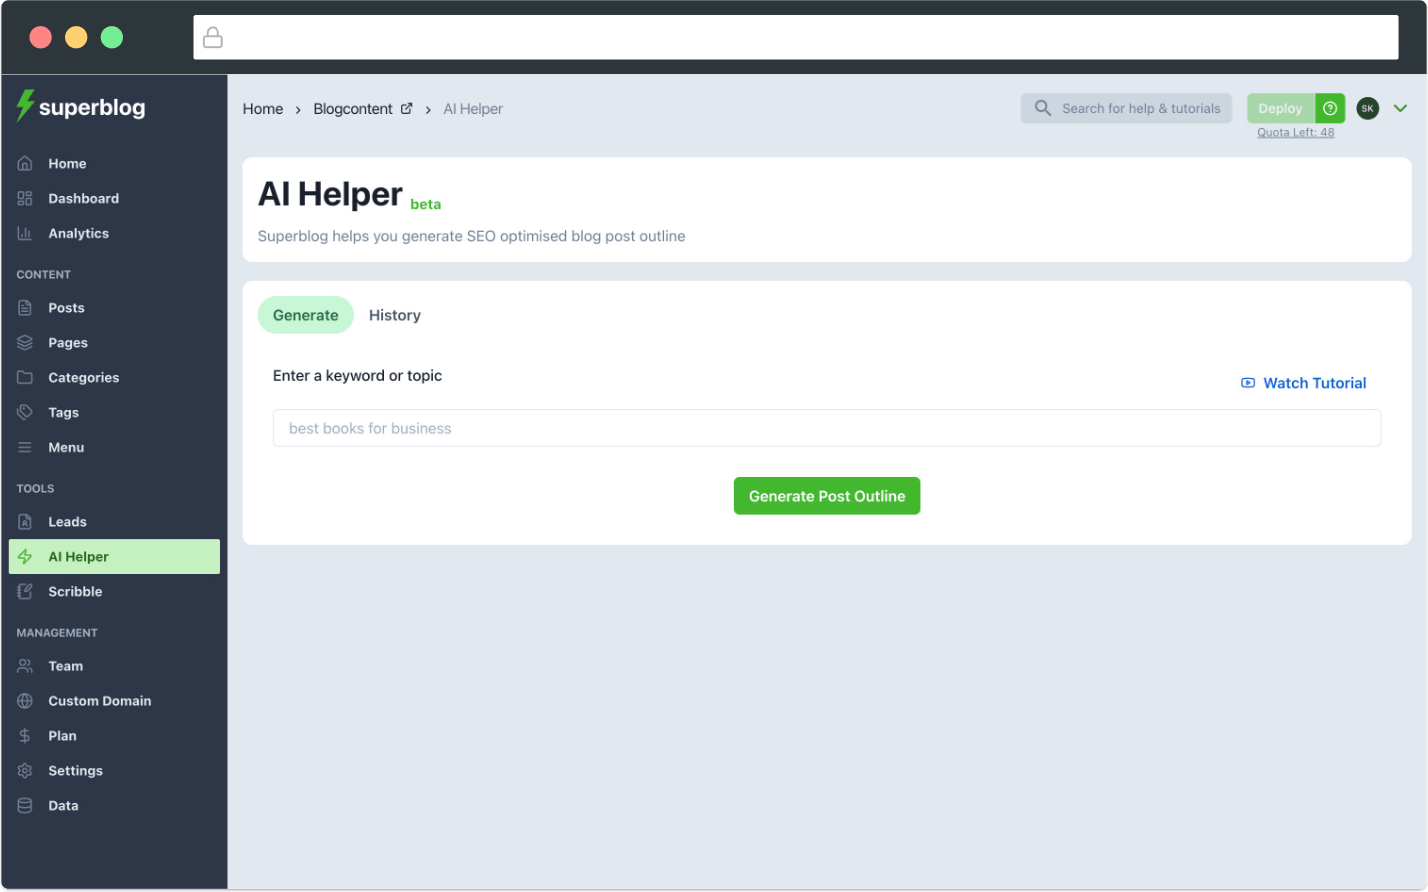Screen dimensions: 1428x892
Task: Click the Custom Domain globe icon
Action: click(x=26, y=701)
